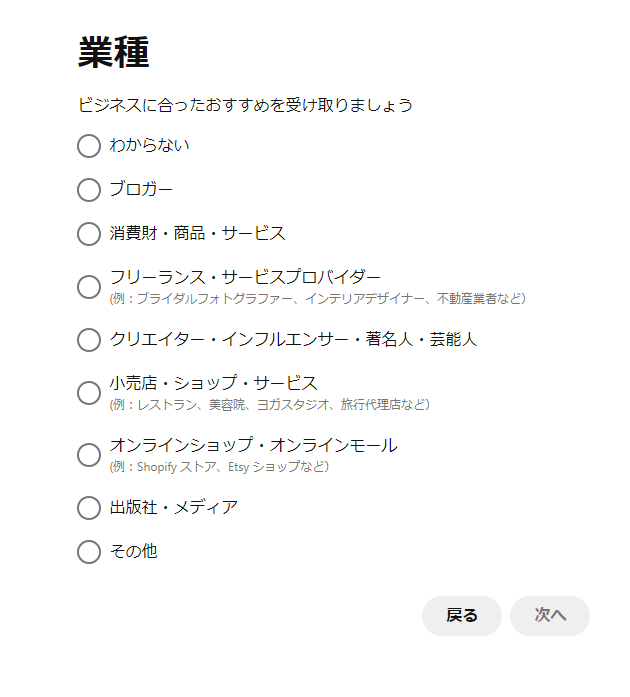The image size is (630, 697).
Task: Click the 消費財・商品・サービス label text
Action: (197, 234)
